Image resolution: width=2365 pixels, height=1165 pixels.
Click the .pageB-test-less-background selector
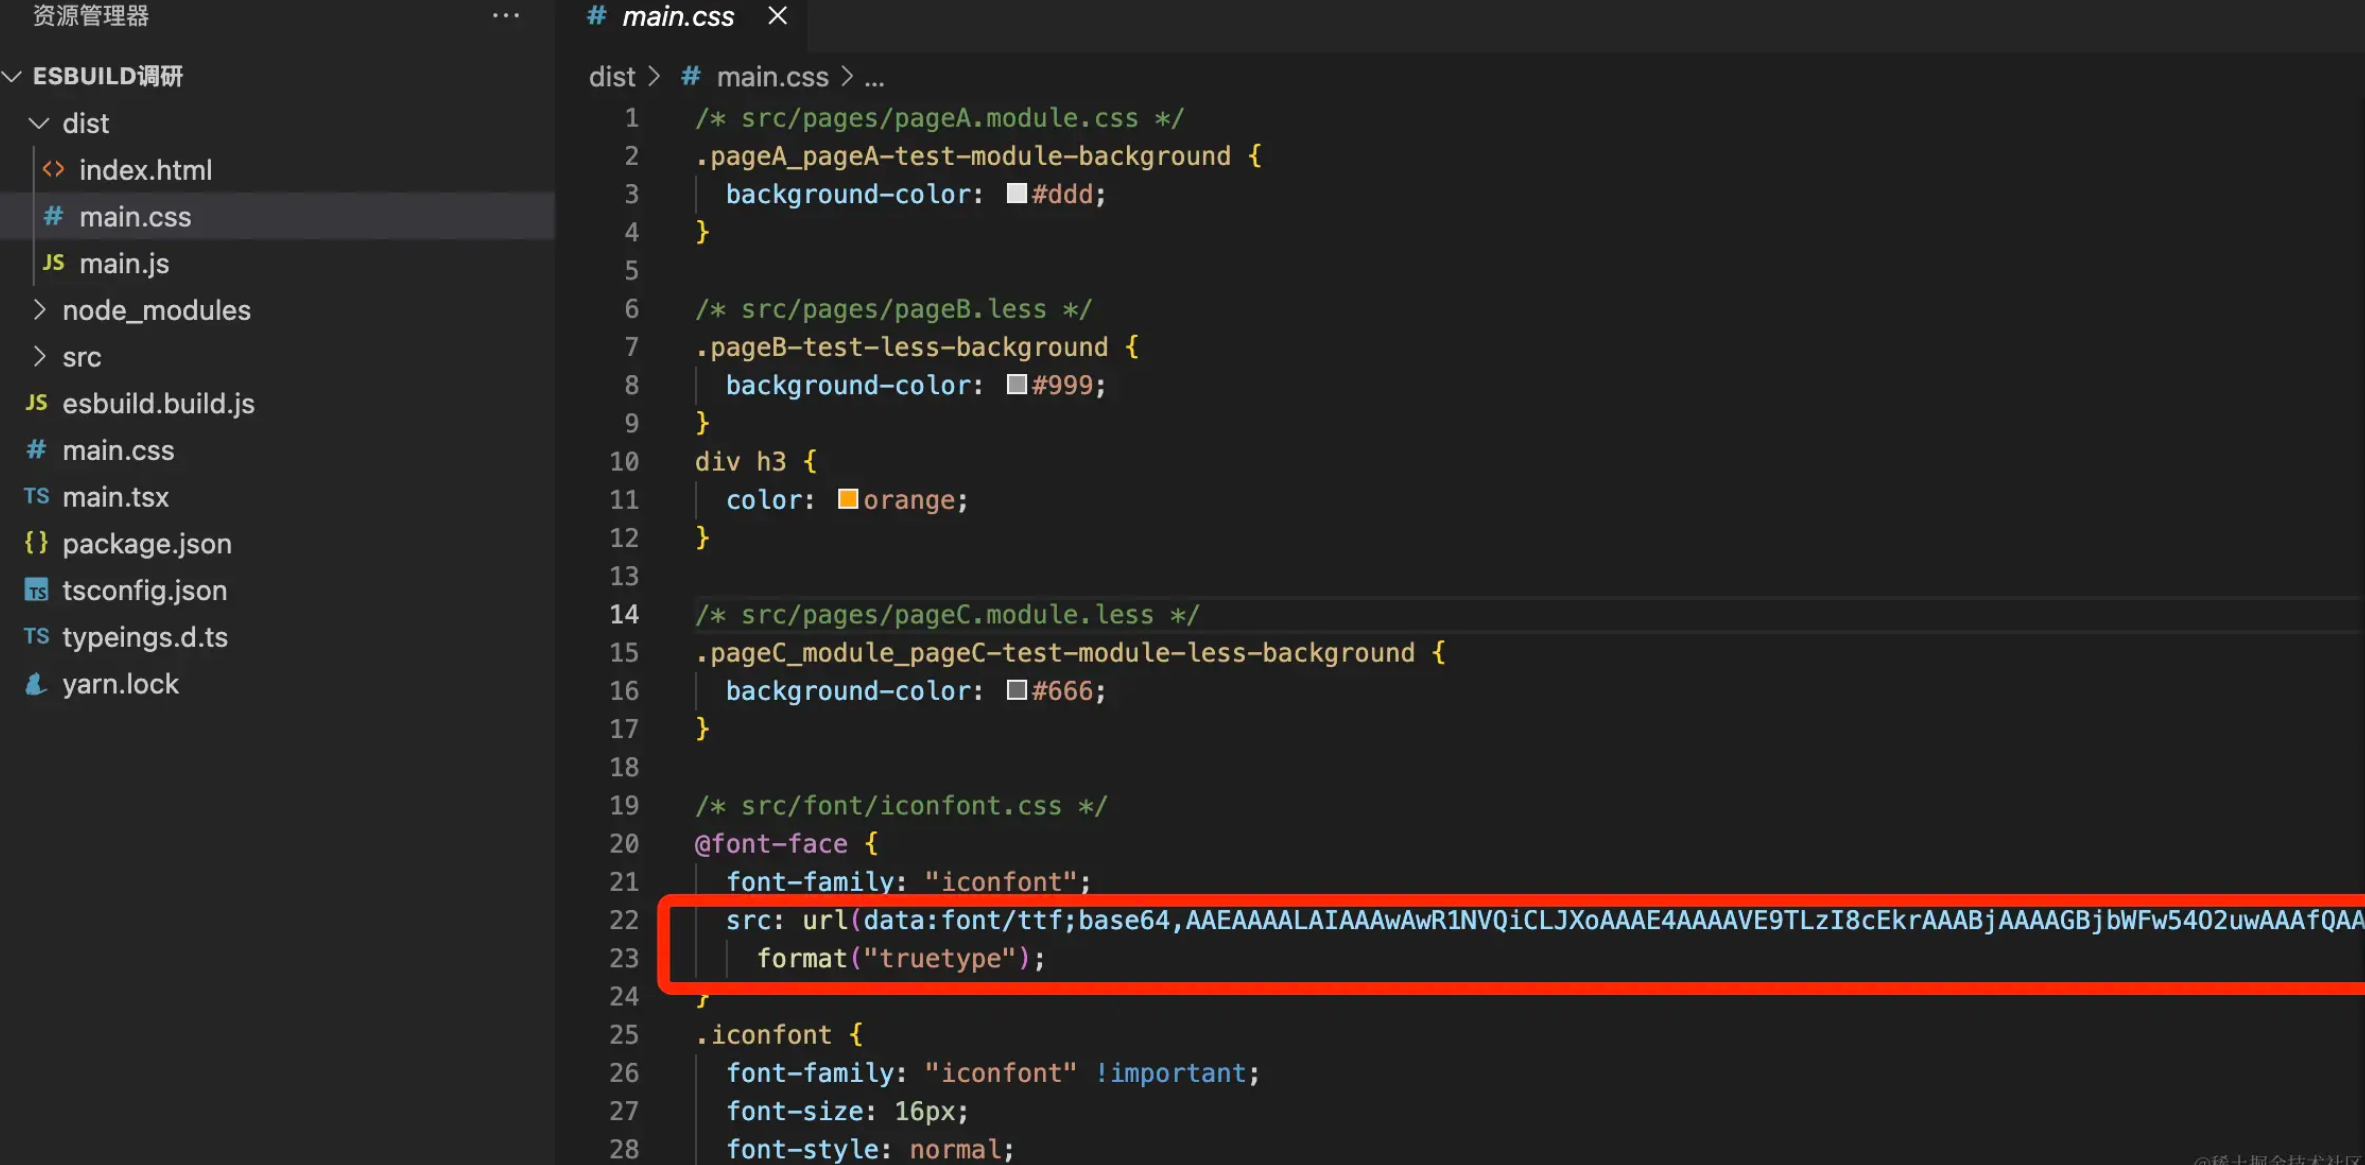(901, 347)
